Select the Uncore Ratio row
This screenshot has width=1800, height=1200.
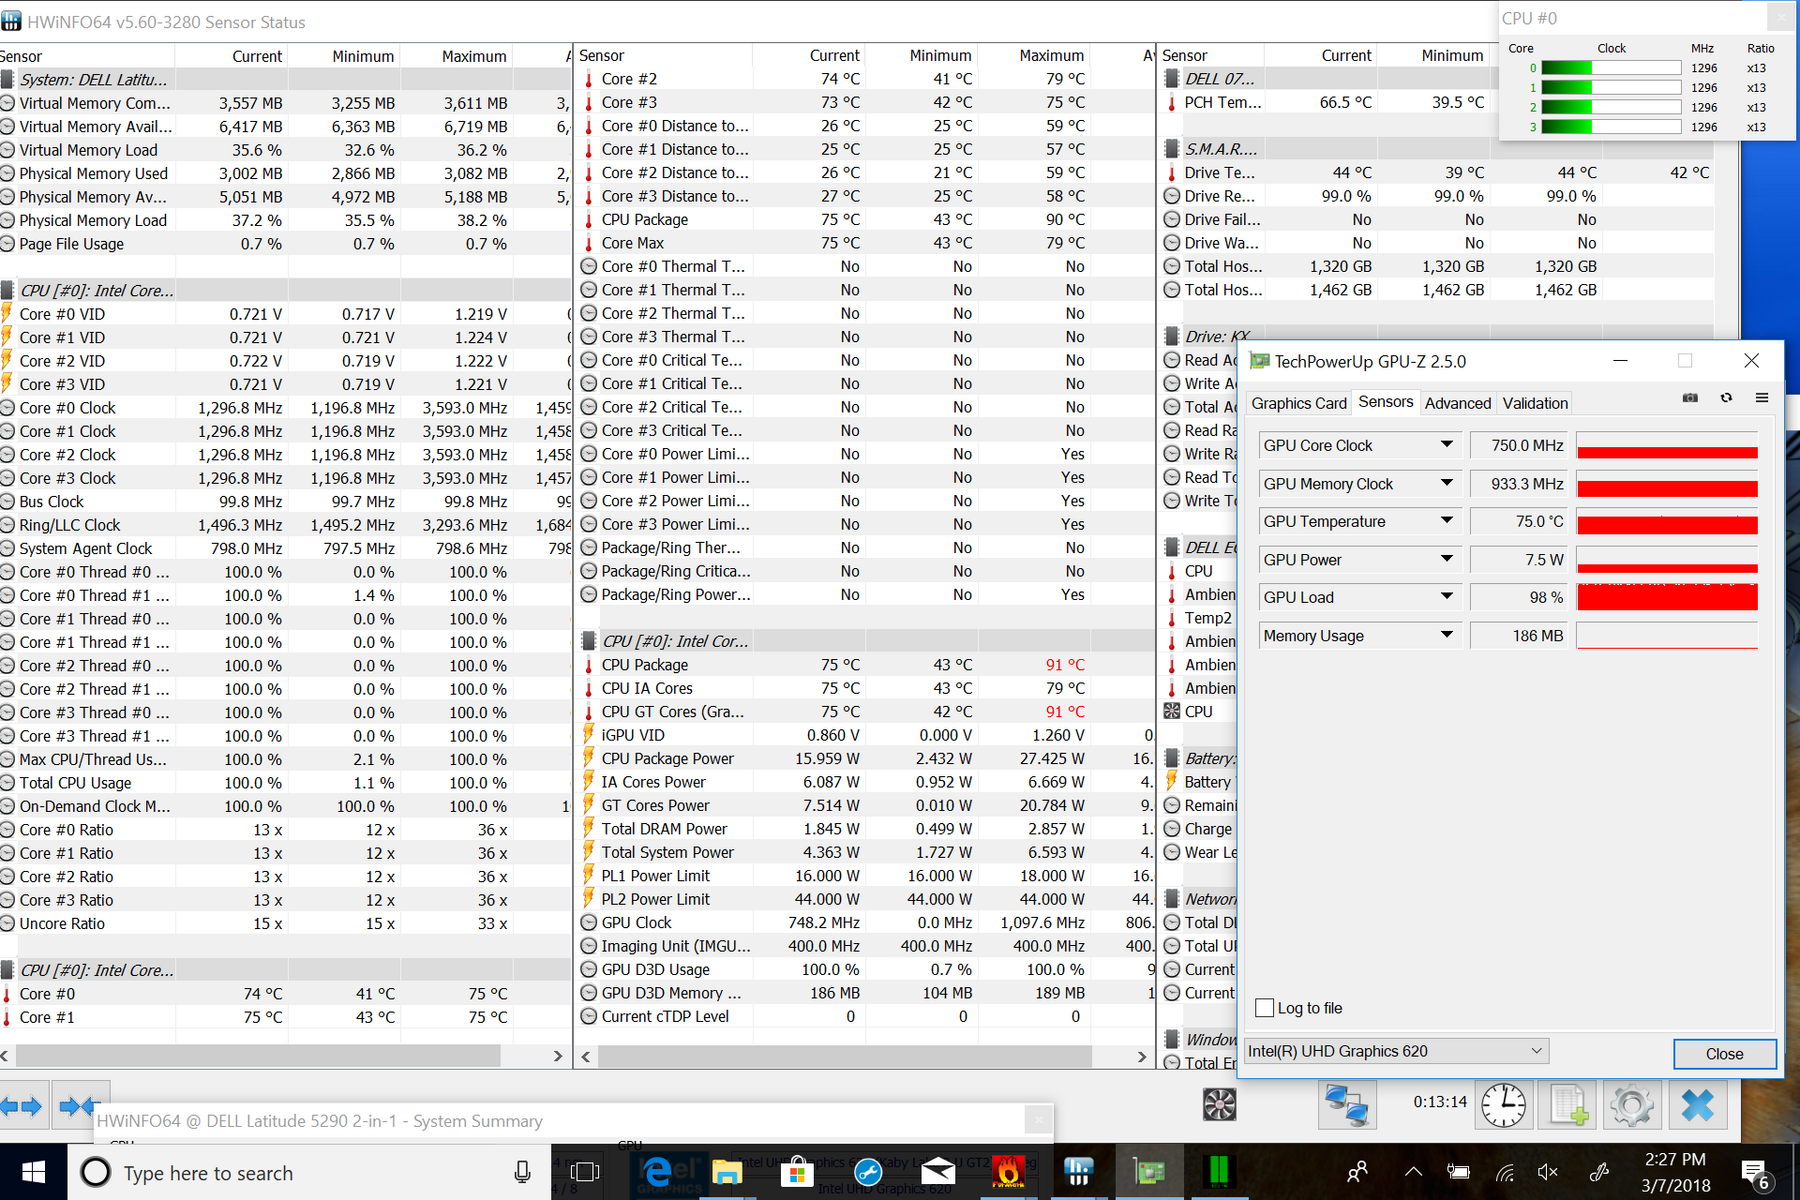click(x=285, y=924)
